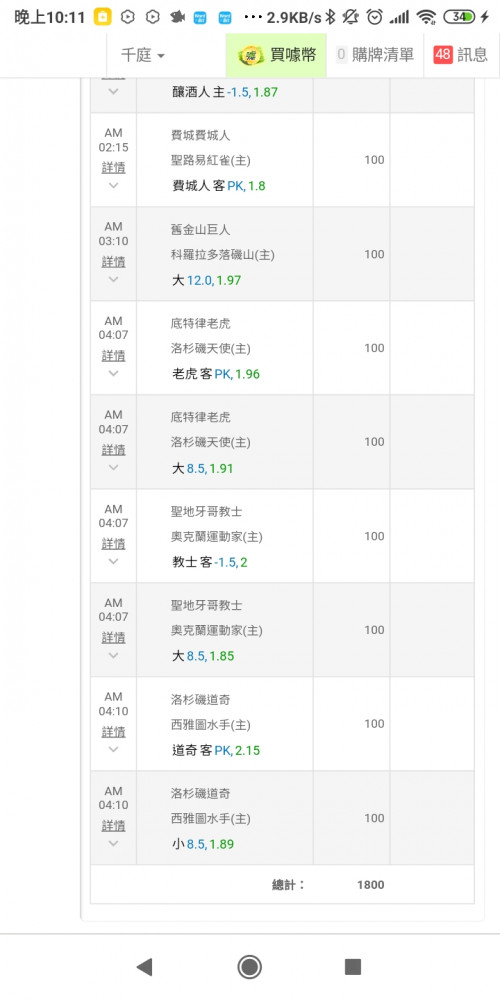Tap the battery indicator in the status bar

click(459, 17)
